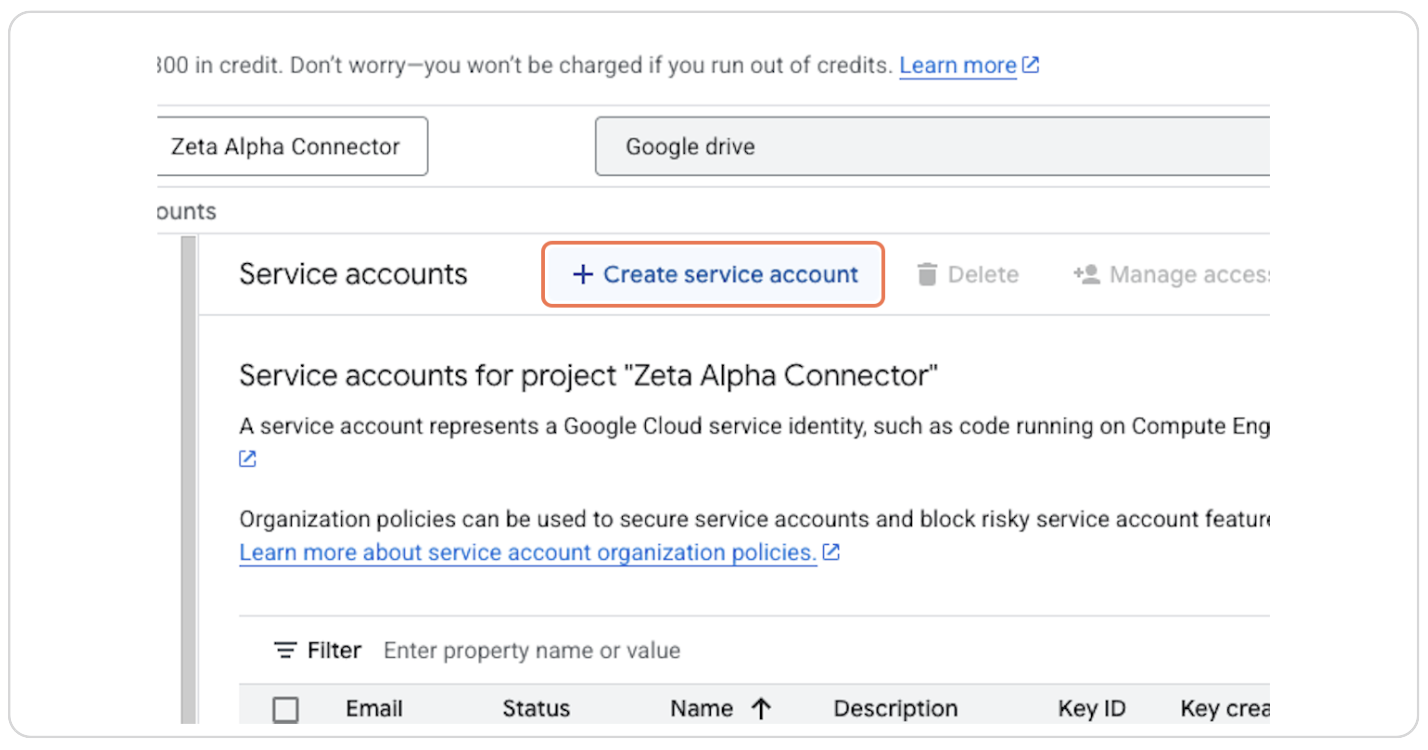Click the ascending sort arrow on Name column
1428x750 pixels.
pyautogui.click(x=761, y=708)
